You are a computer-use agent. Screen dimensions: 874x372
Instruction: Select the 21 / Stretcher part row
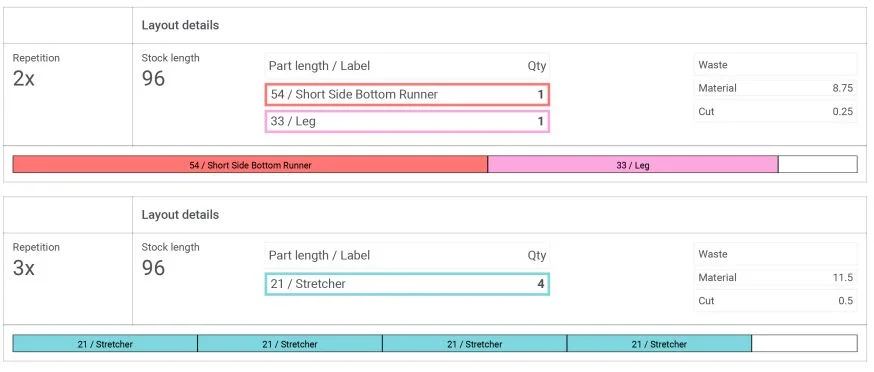(x=407, y=284)
